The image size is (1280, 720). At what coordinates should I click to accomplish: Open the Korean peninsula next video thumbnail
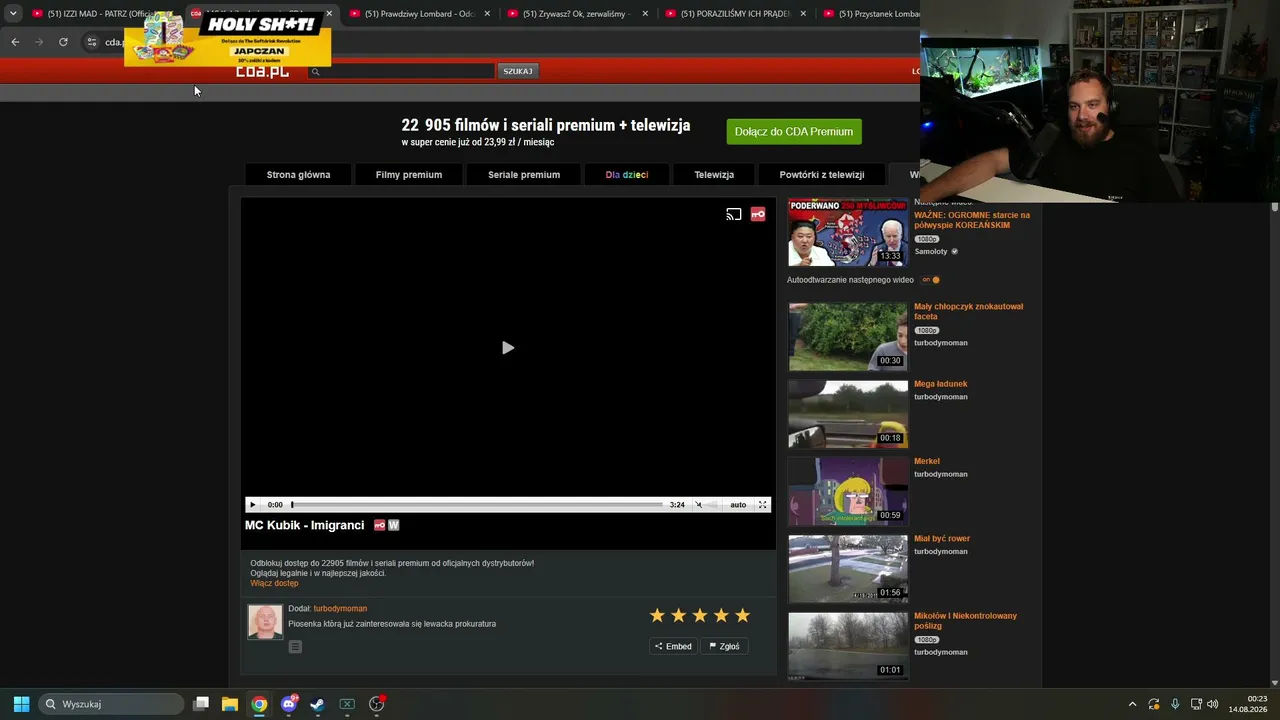click(848, 232)
